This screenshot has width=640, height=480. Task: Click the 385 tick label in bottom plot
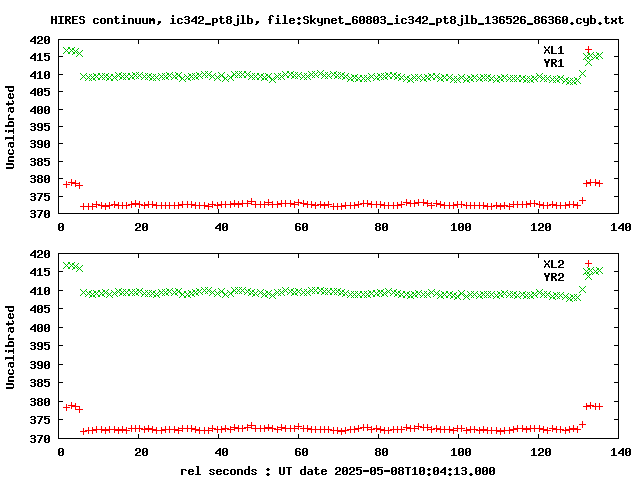tap(40, 383)
